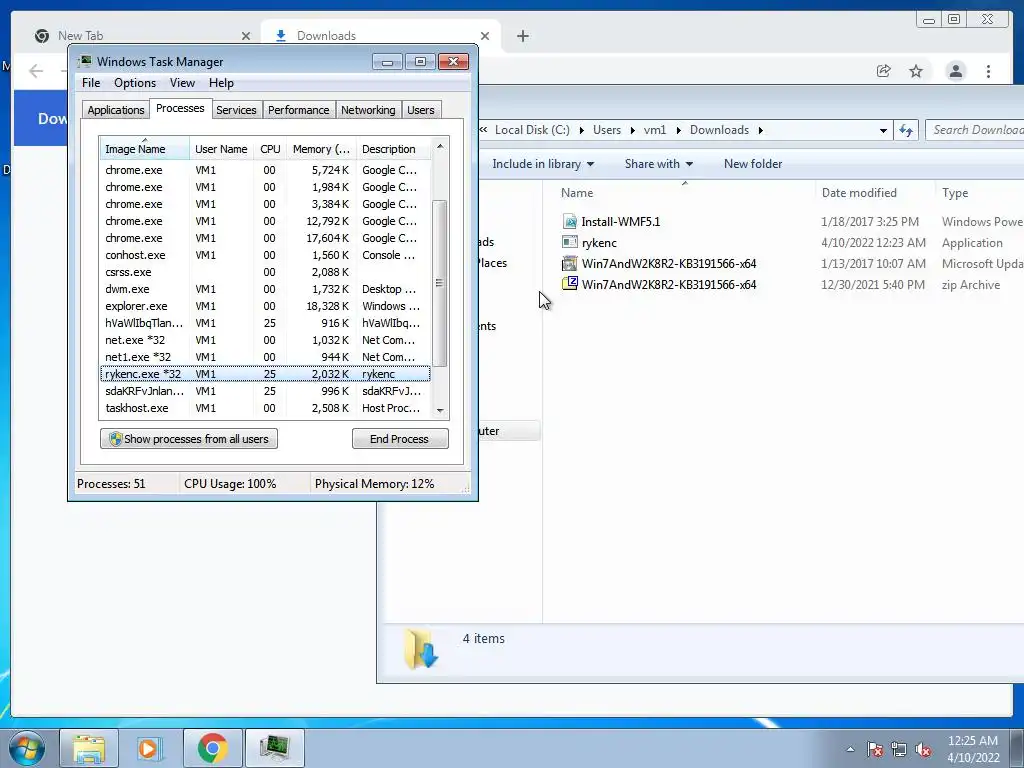
Task: Click process list scroll up arrow
Action: pyautogui.click(x=440, y=146)
